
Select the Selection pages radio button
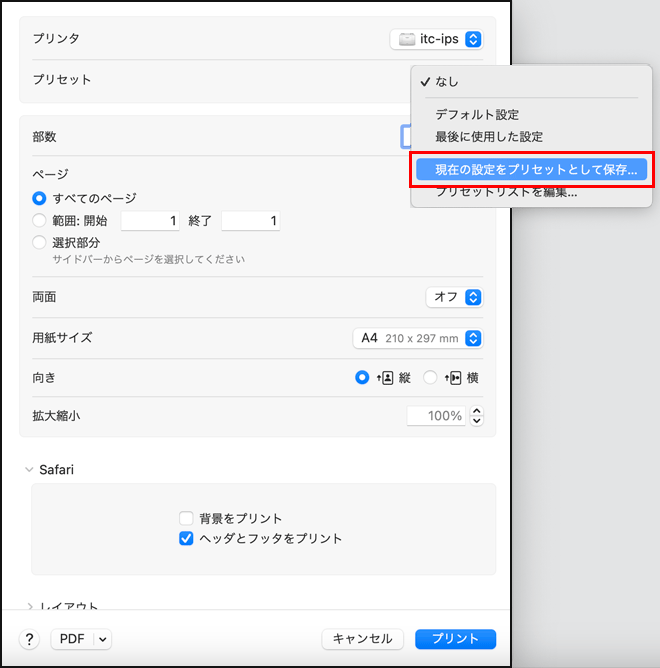[x=40, y=242]
